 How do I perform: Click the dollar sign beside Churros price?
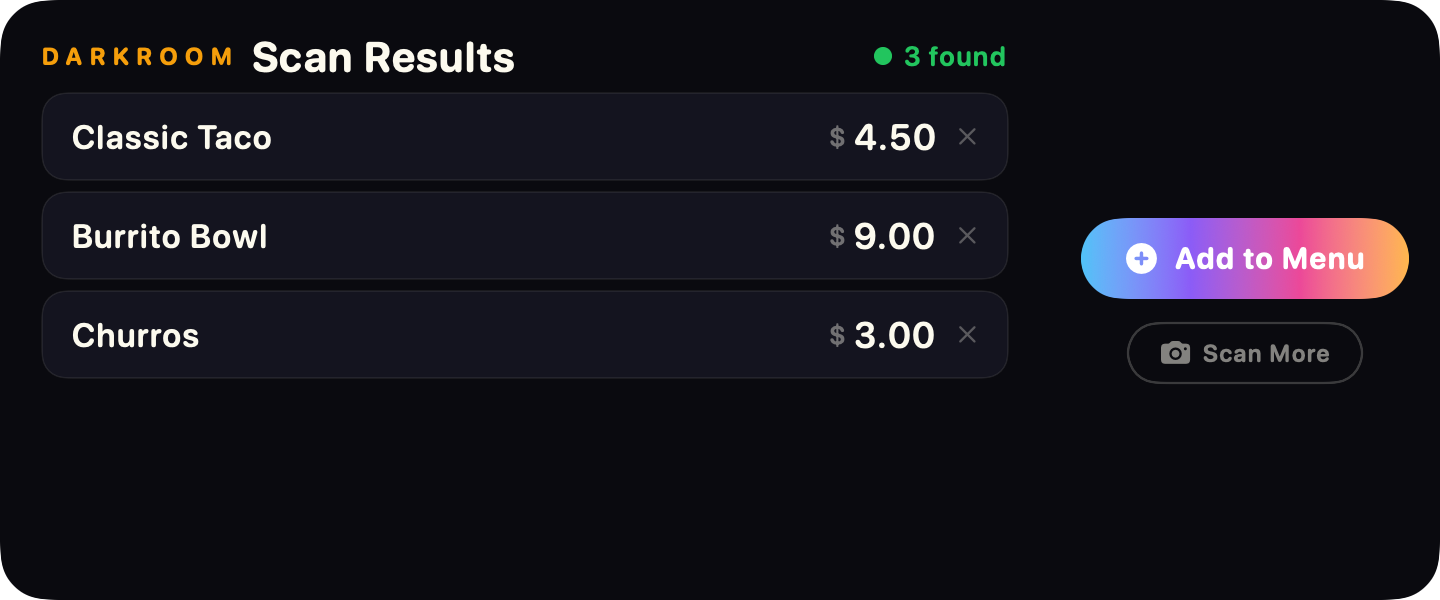click(x=837, y=335)
